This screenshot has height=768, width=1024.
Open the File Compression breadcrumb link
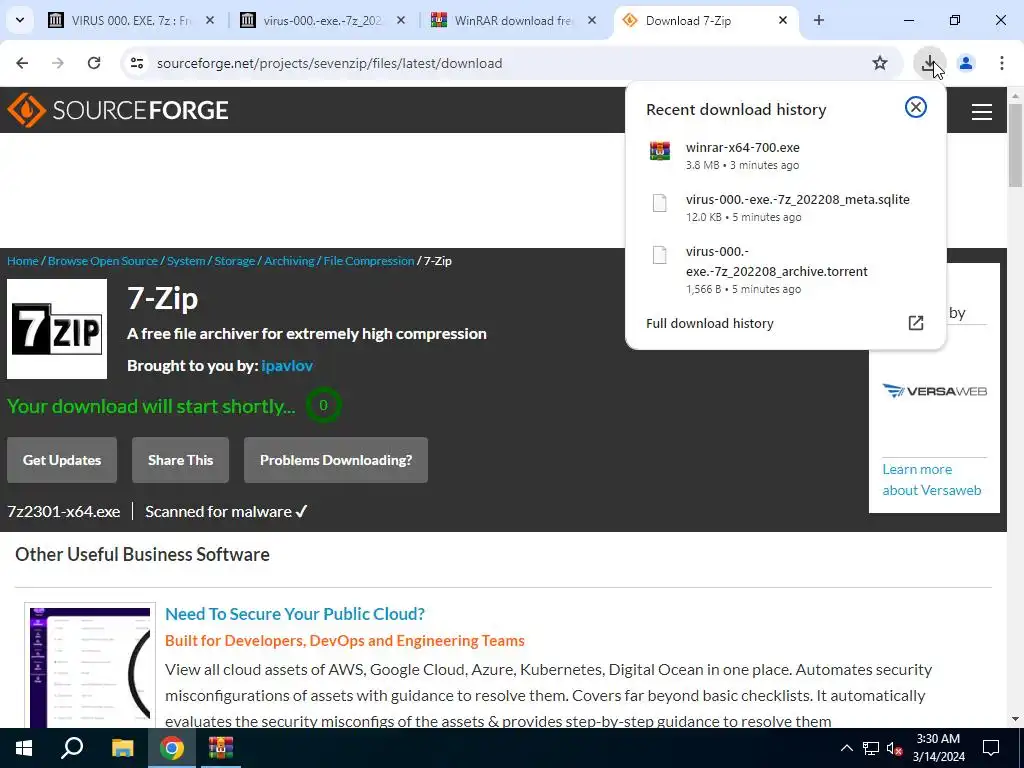click(369, 261)
